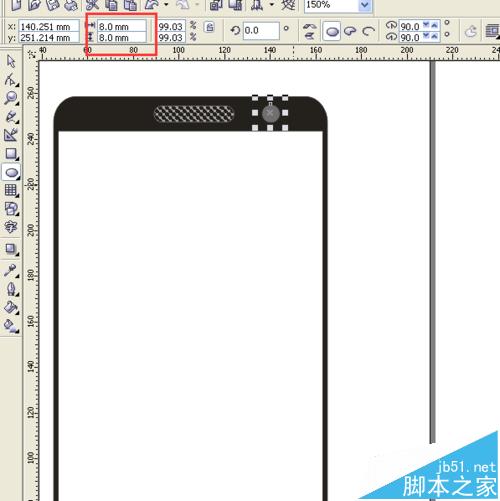Viewport: 500px width, 501px height.
Task: Select the Smart Drawing tool
Action: [11, 135]
